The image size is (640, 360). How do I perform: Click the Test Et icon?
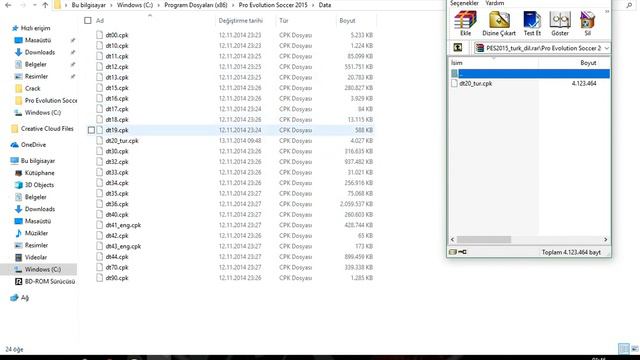tap(532, 23)
